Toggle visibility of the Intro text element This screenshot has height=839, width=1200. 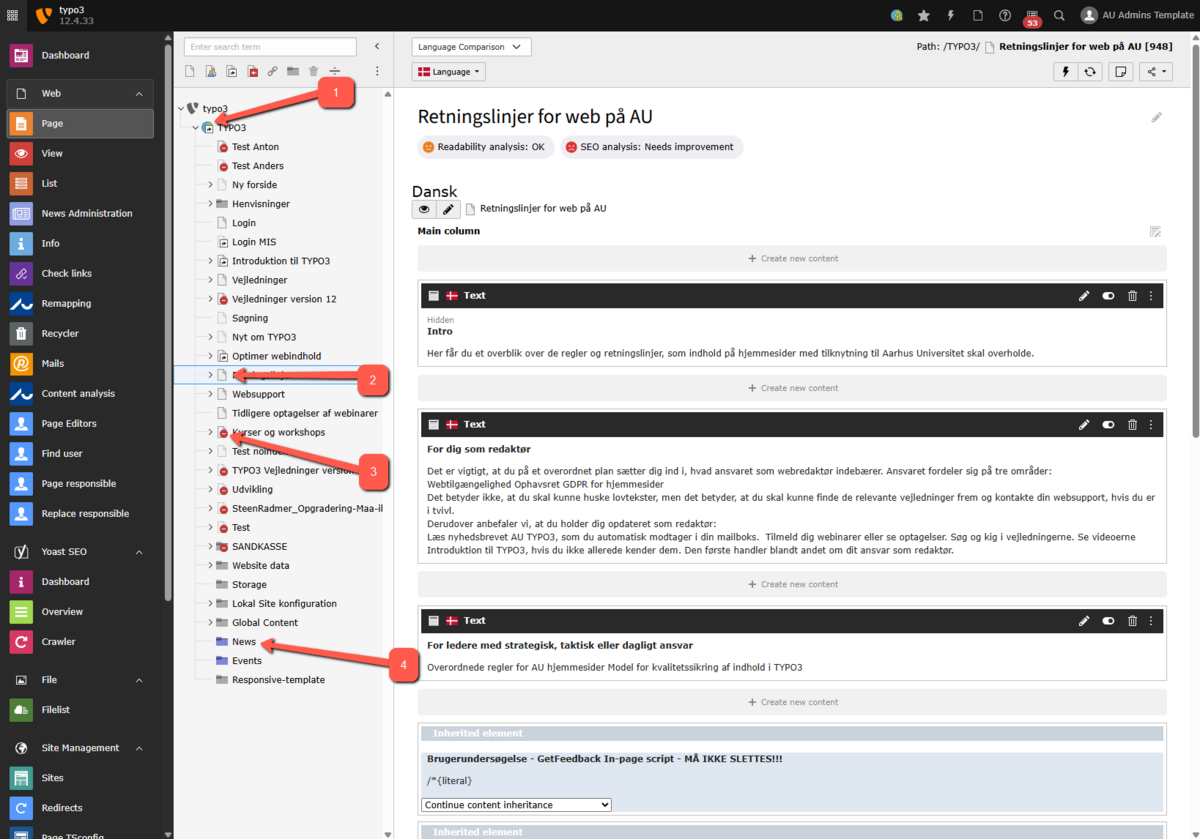(1108, 295)
